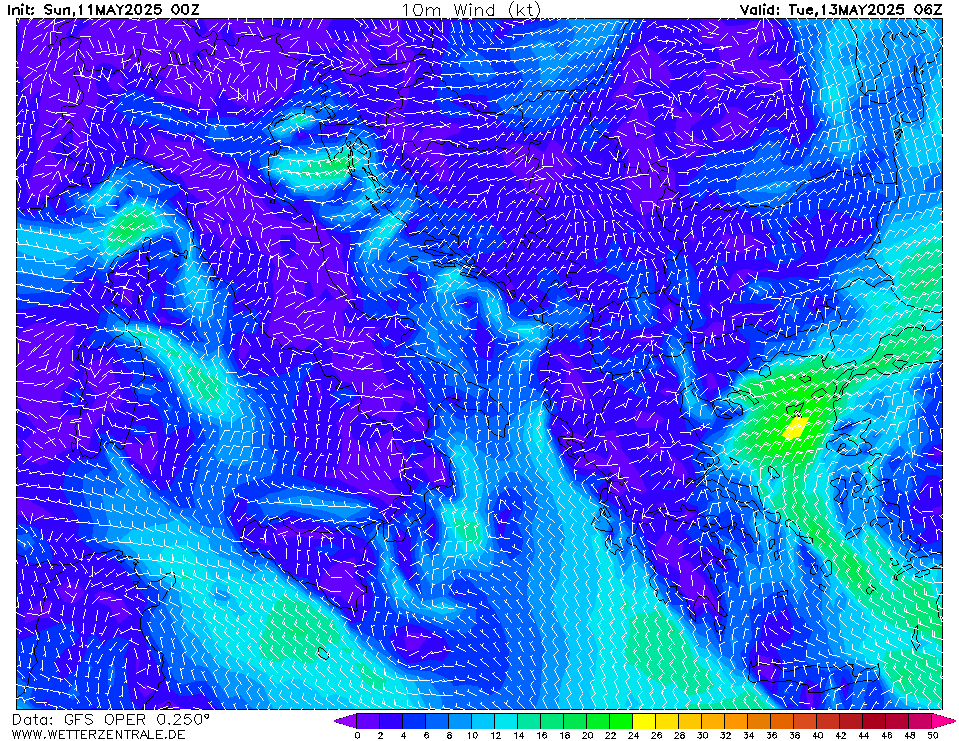Click the legend value 30

[702, 735]
